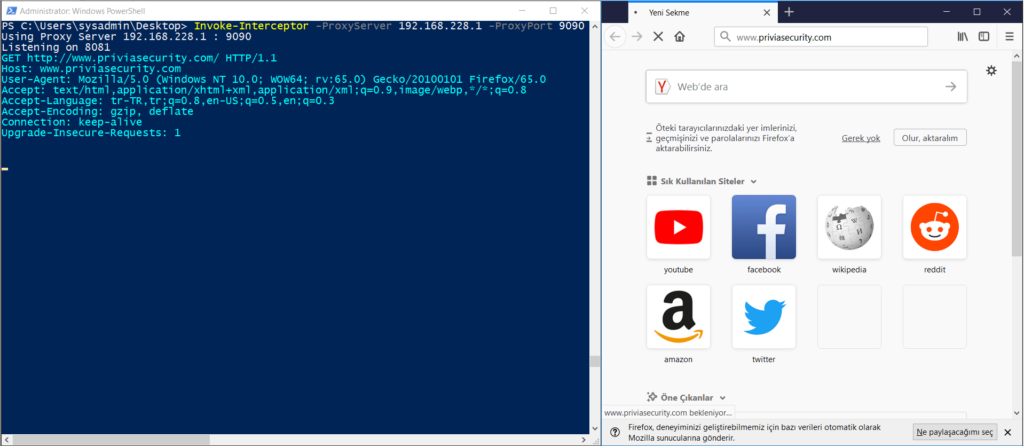This screenshot has width=1024, height=446.
Task: Close the Yeni Sekme tab
Action: [x=766, y=12]
